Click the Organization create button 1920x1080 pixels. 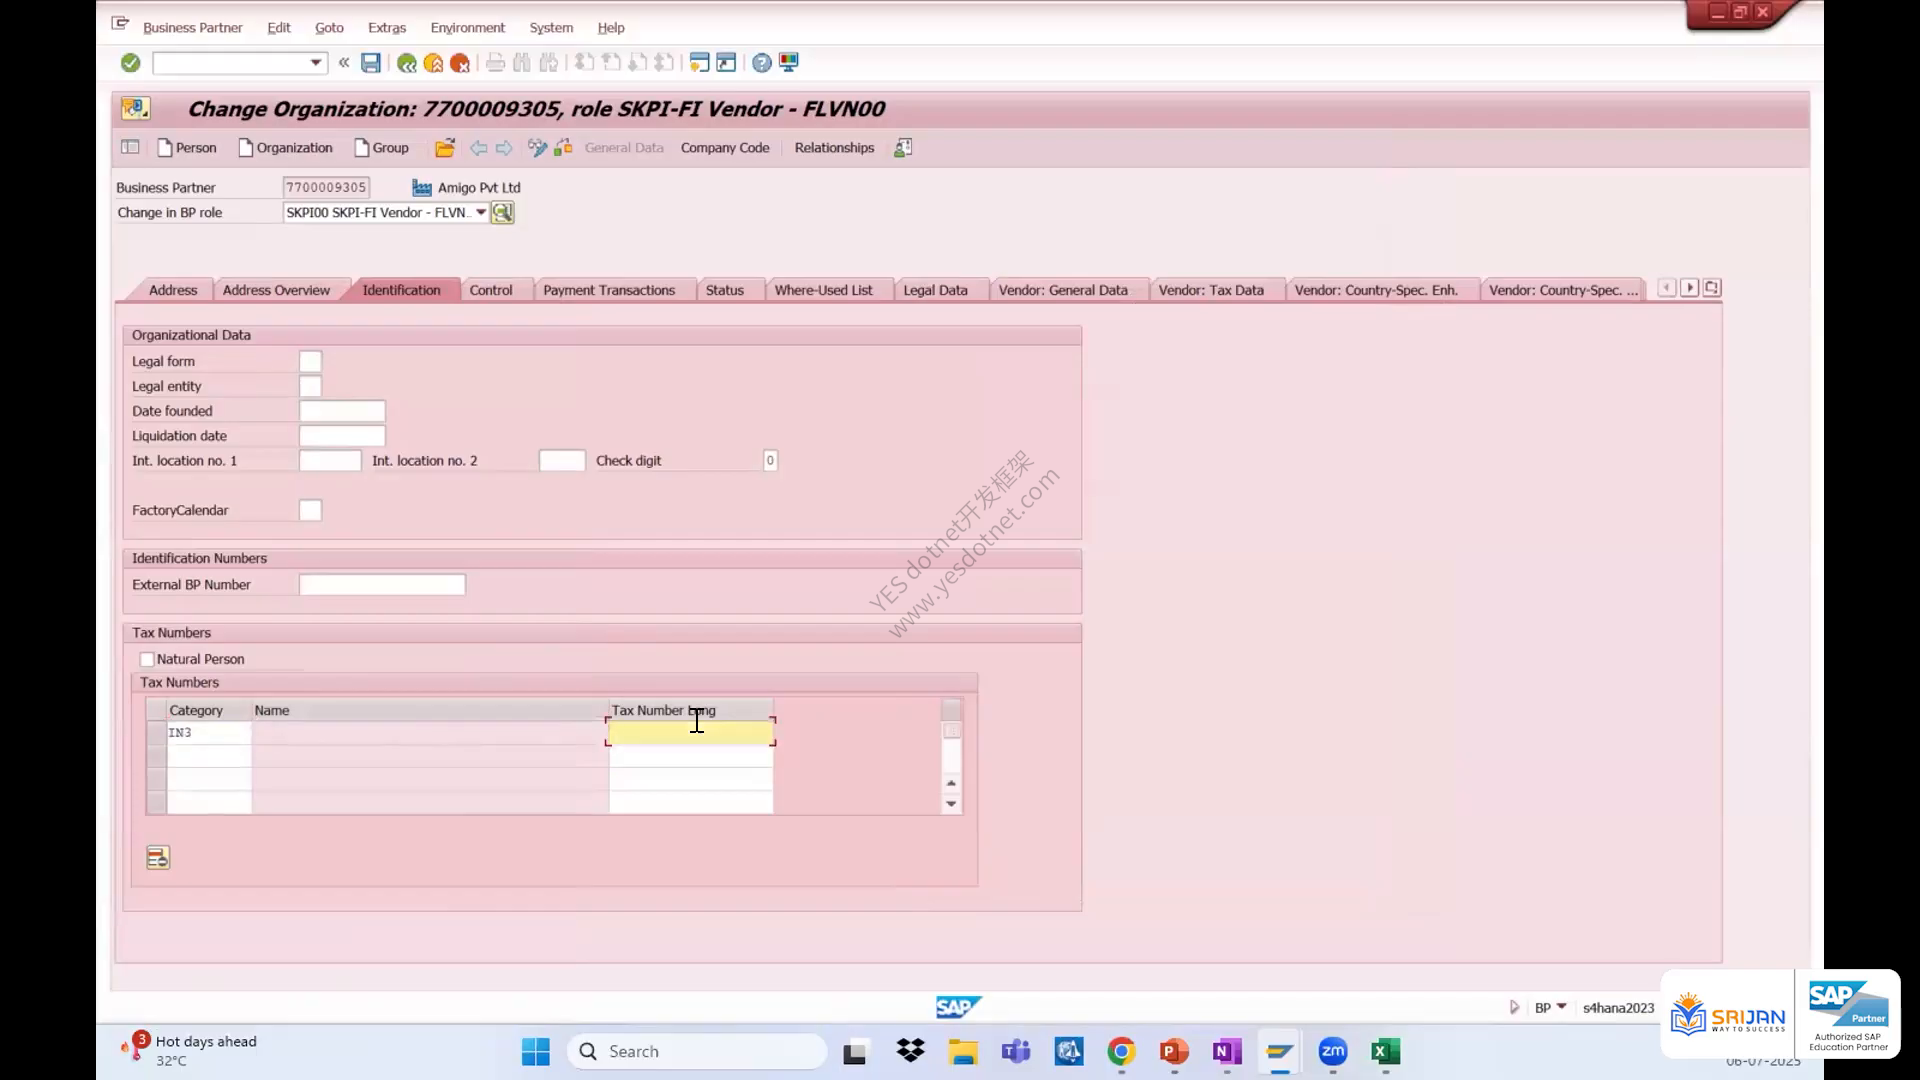point(285,148)
